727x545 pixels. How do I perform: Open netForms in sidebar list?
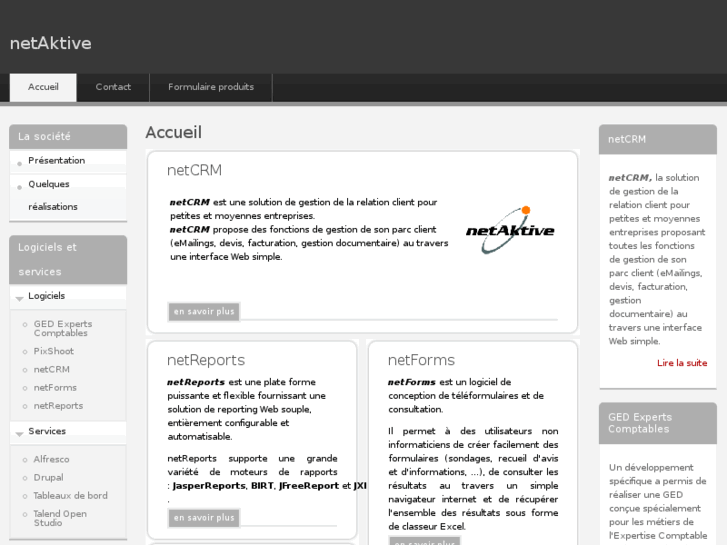pos(55,388)
